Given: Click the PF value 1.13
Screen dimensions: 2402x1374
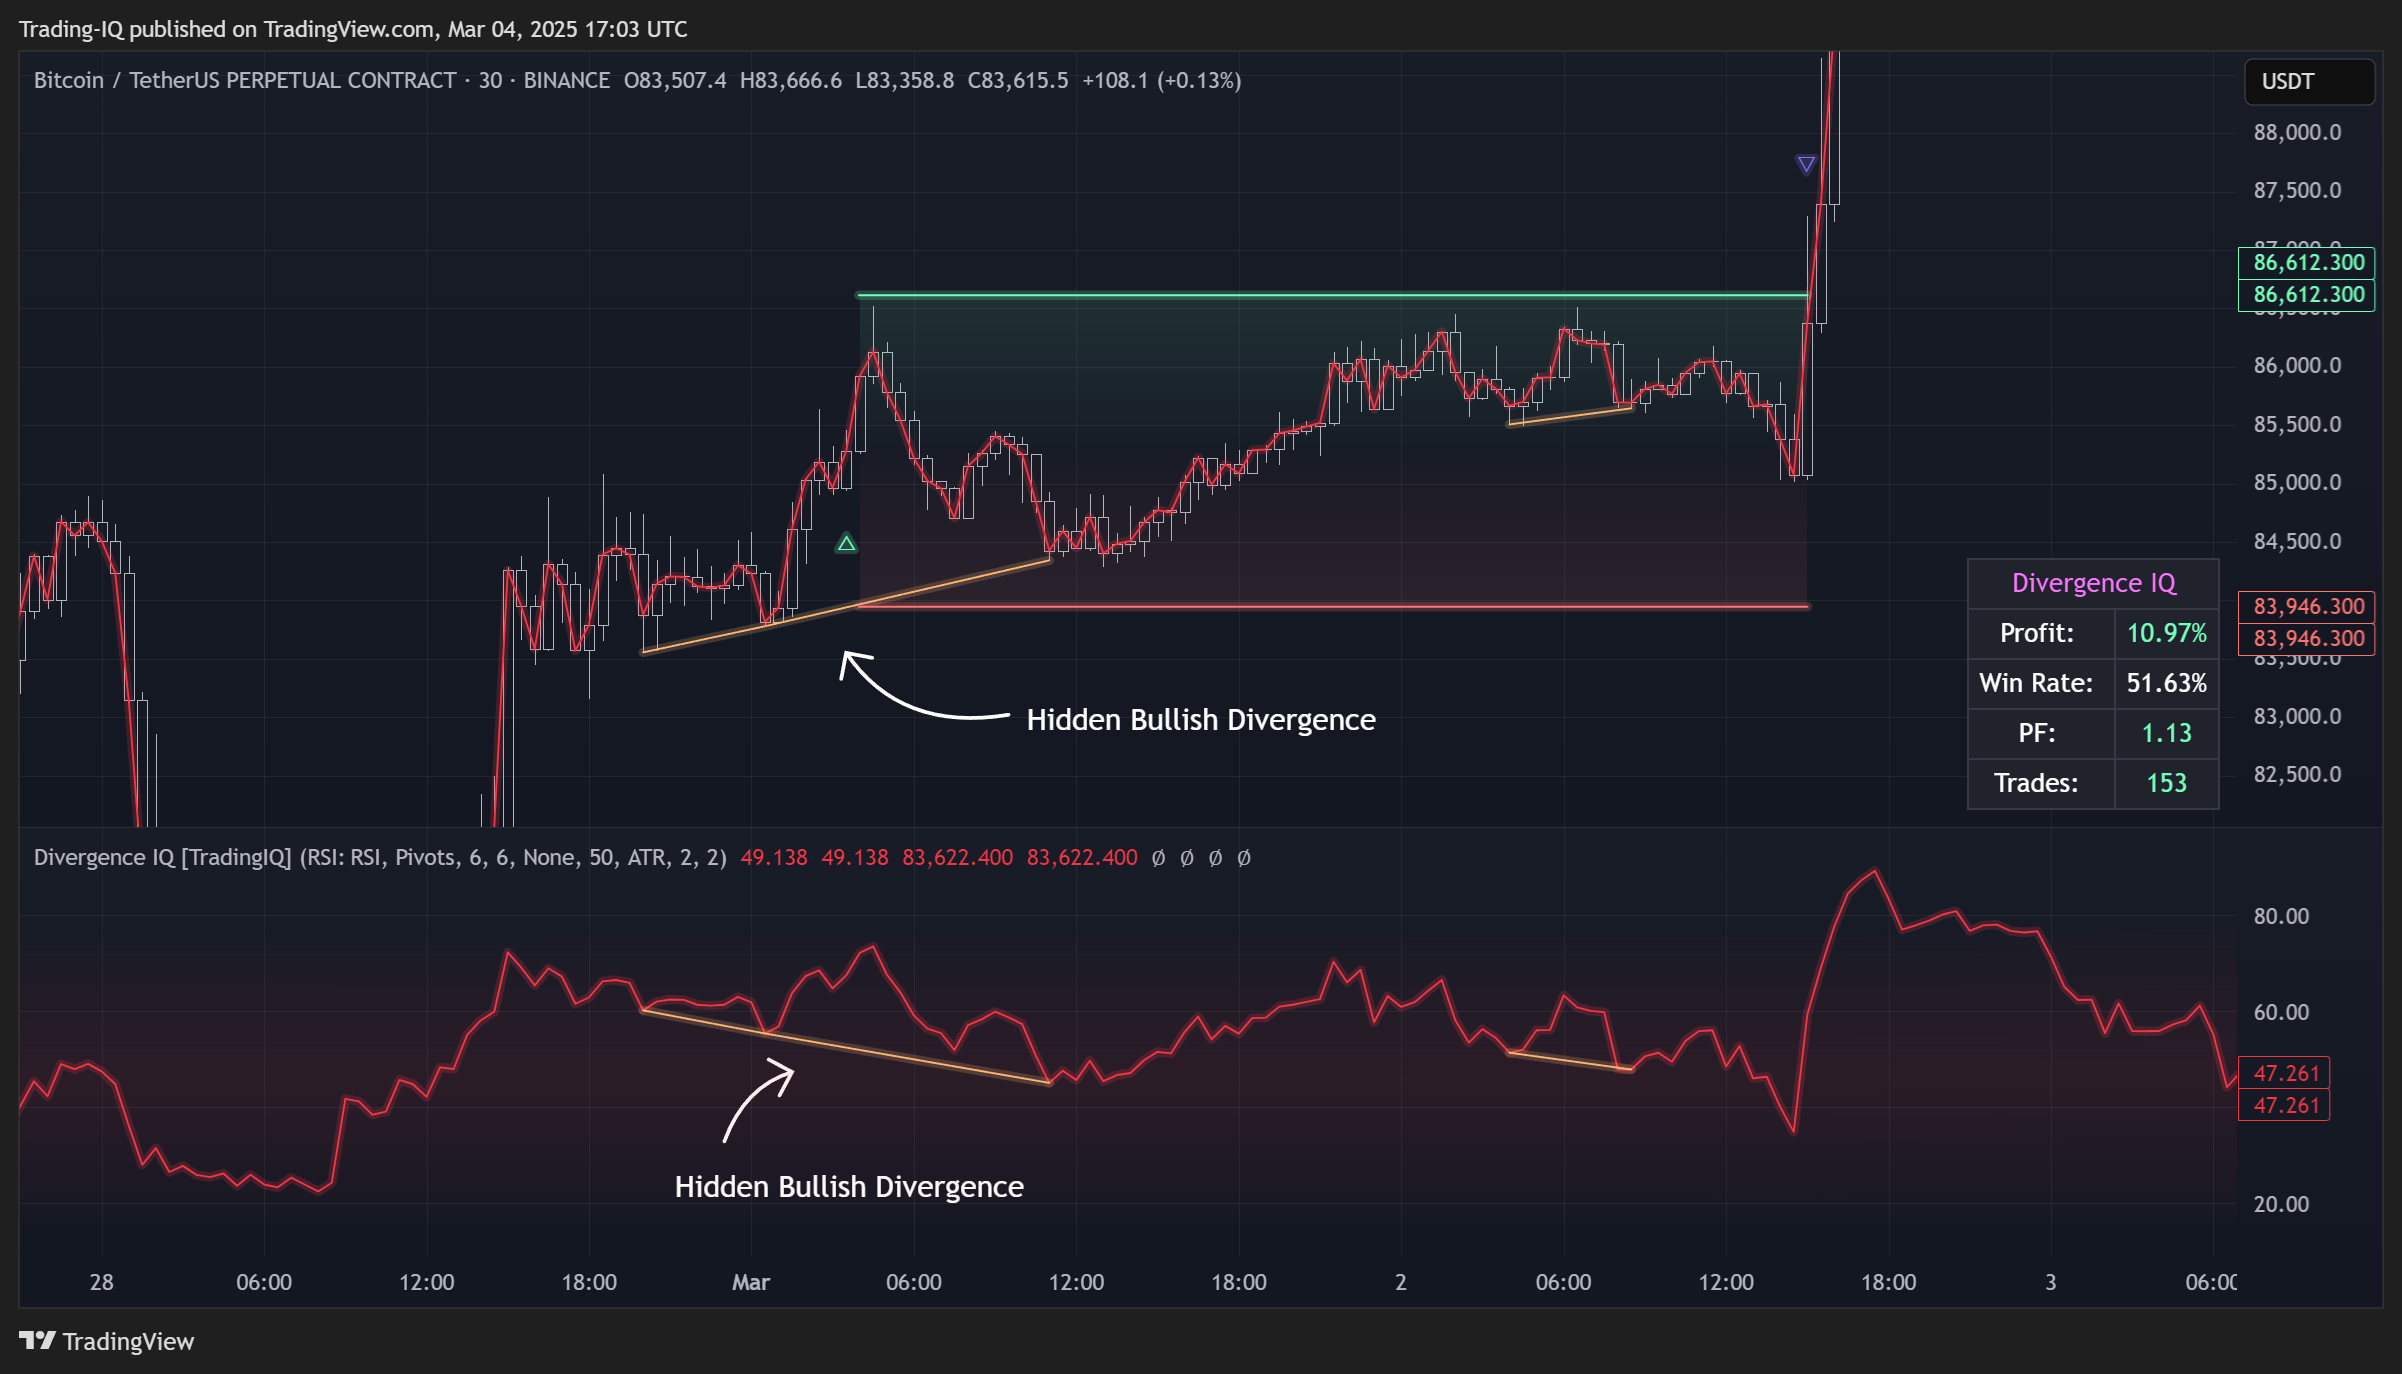Looking at the screenshot, I should tap(2166, 733).
